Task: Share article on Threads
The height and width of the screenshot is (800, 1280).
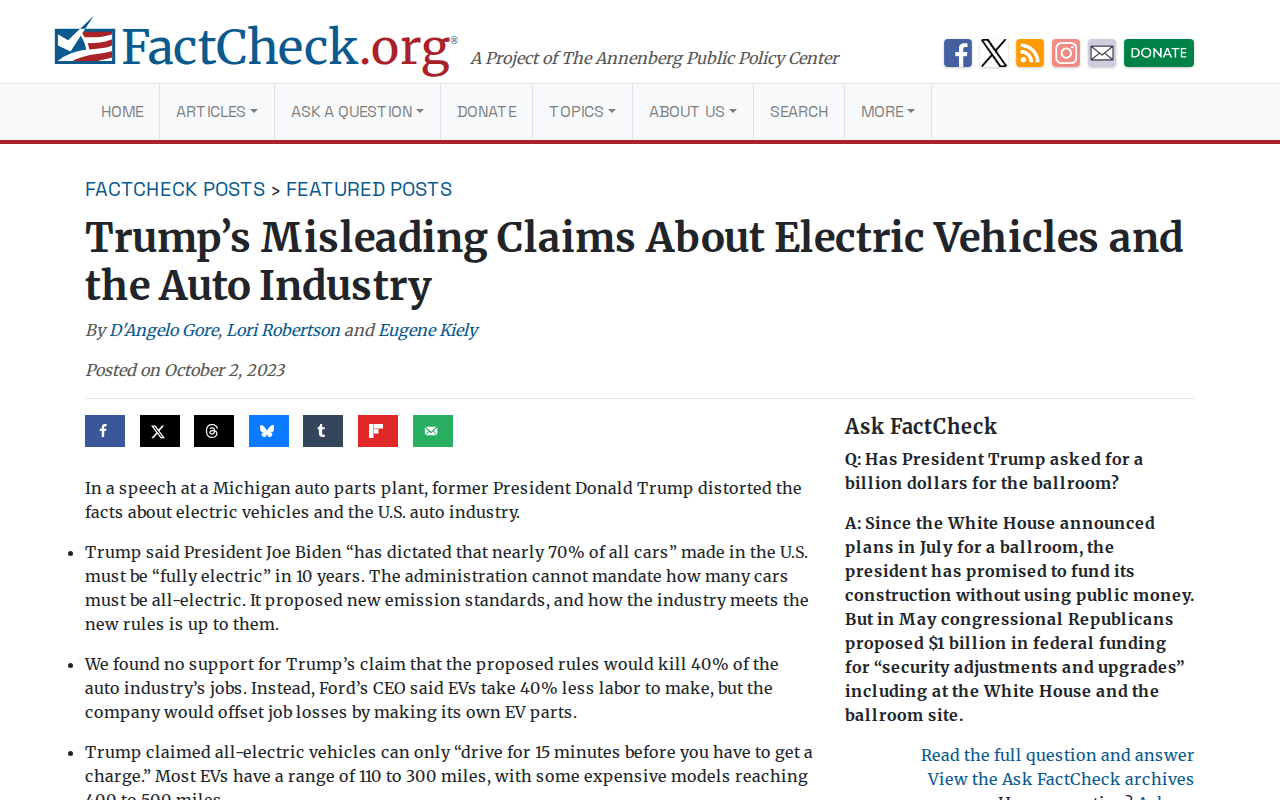Action: (214, 431)
